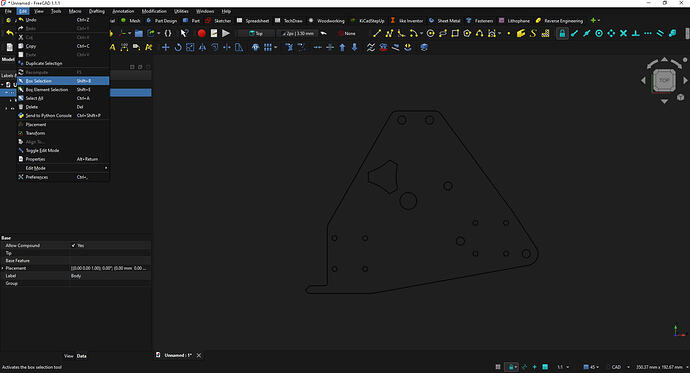Switch to the Sheet Metal workbench

point(444,21)
